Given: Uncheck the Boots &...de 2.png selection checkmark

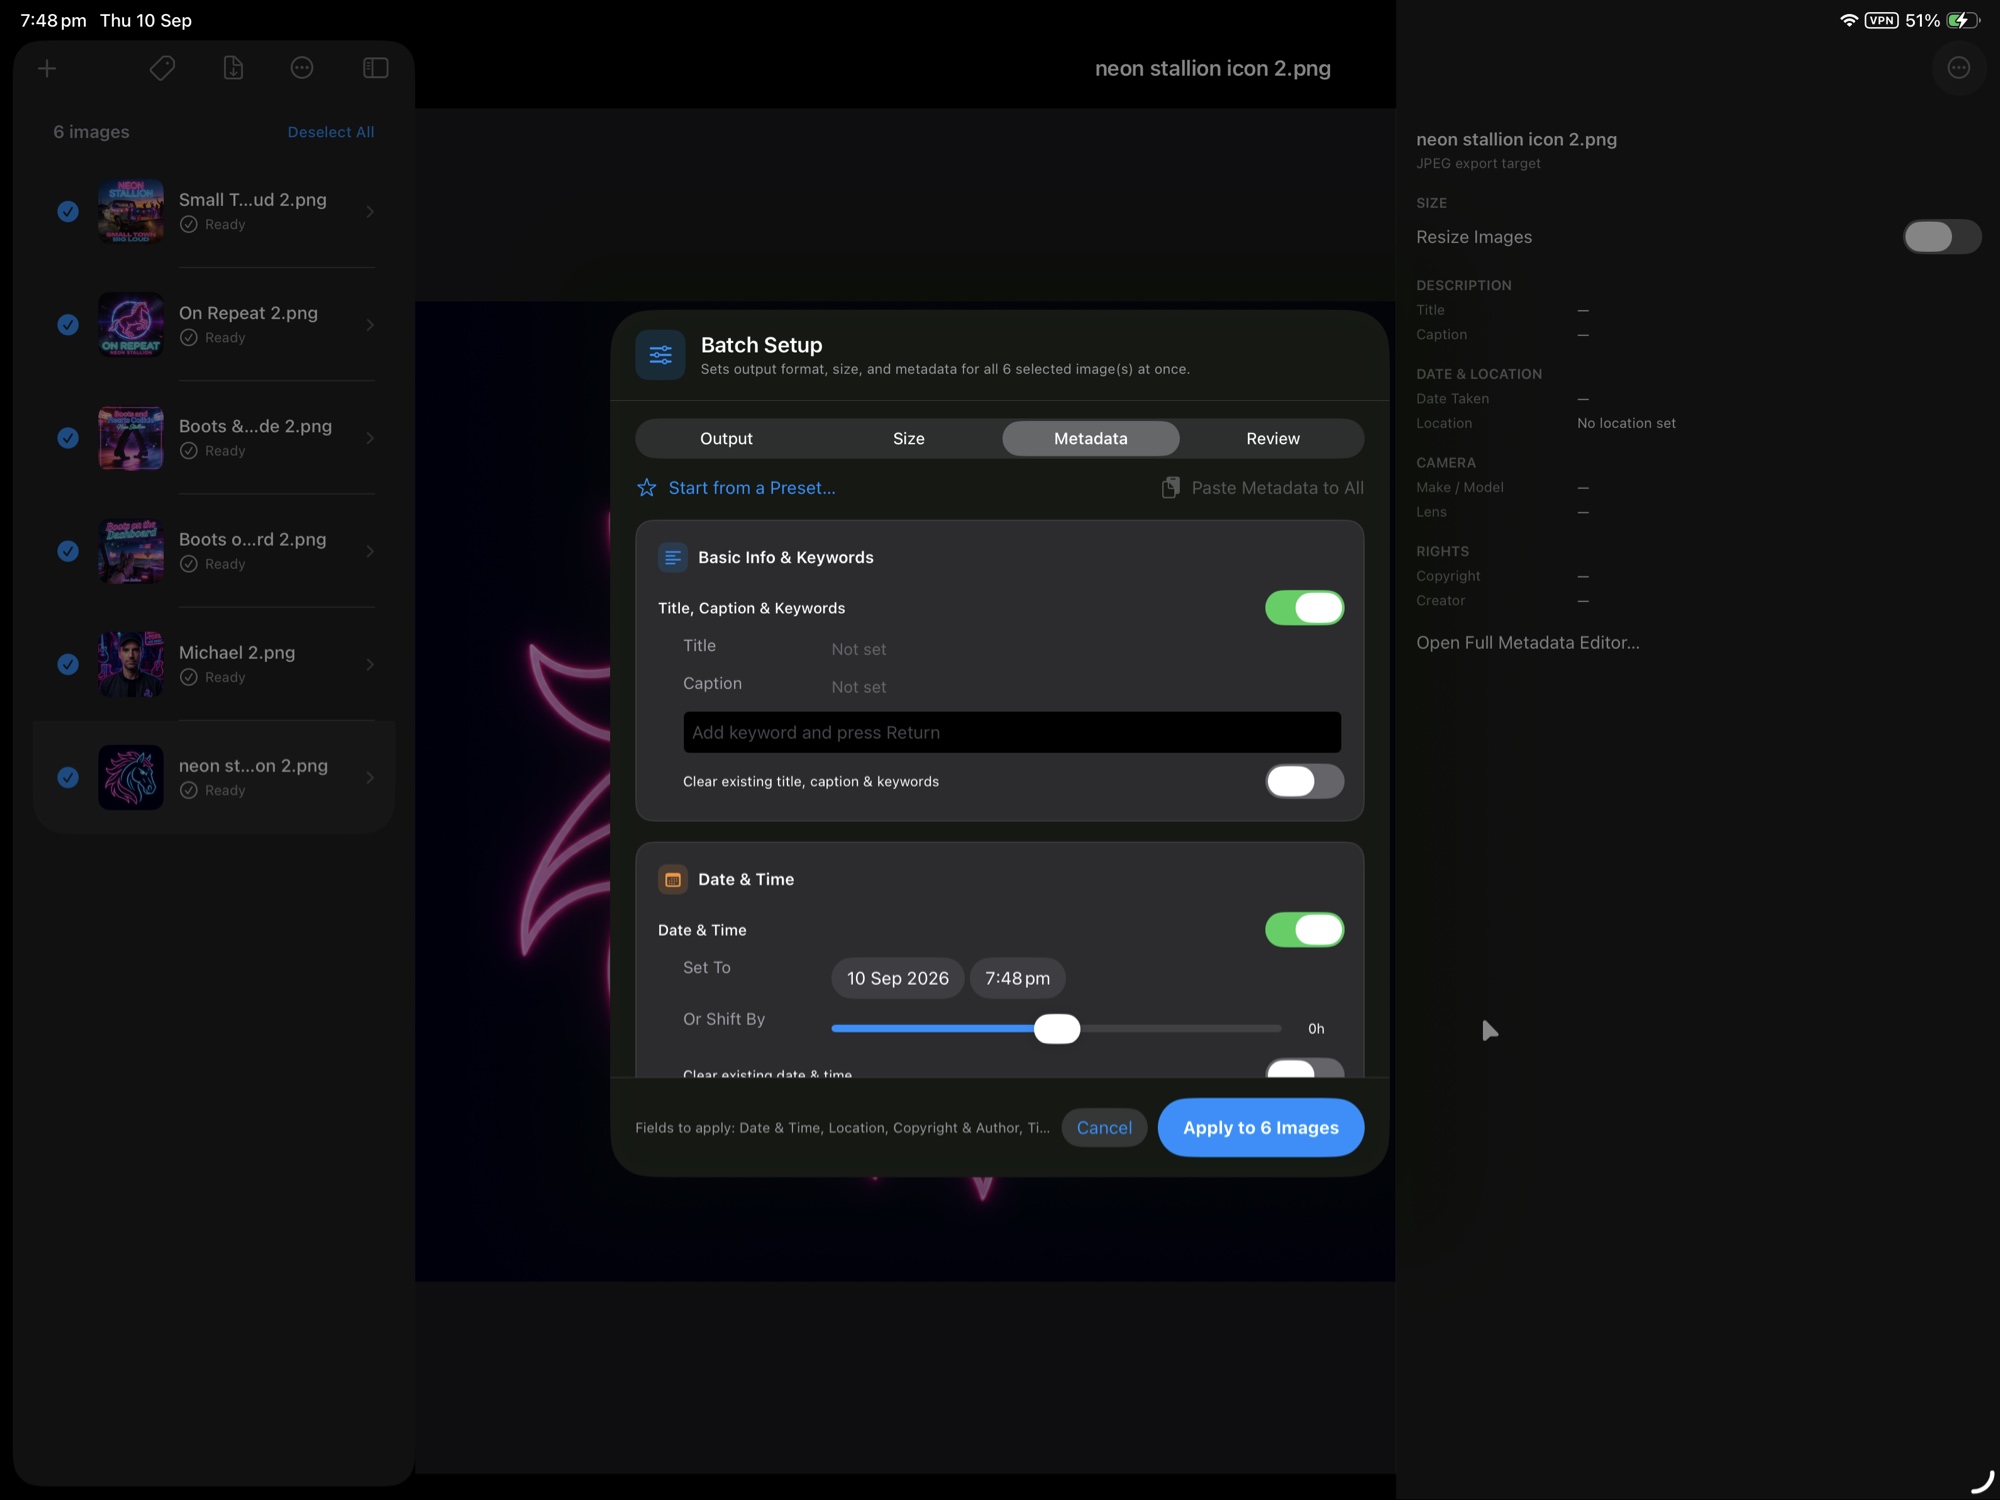Looking at the screenshot, I should [x=68, y=438].
